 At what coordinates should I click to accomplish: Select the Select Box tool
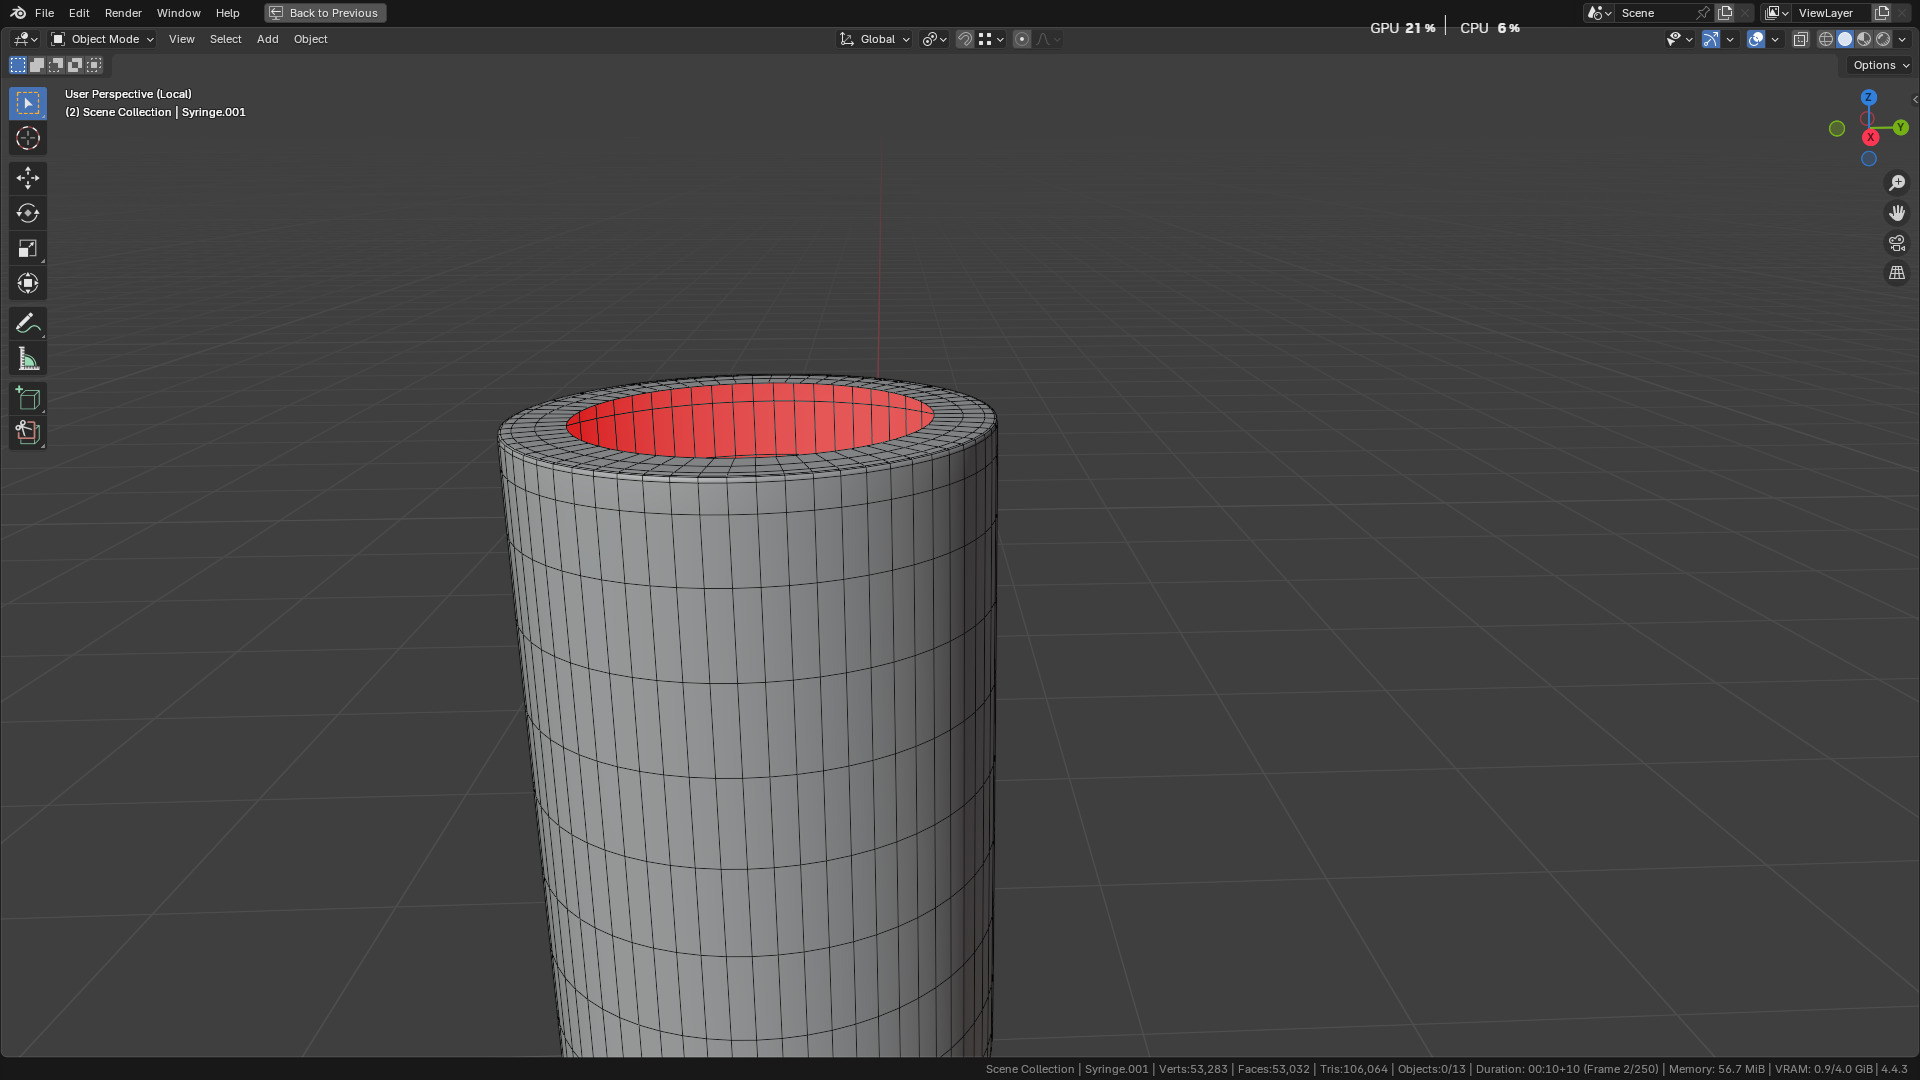[x=28, y=103]
